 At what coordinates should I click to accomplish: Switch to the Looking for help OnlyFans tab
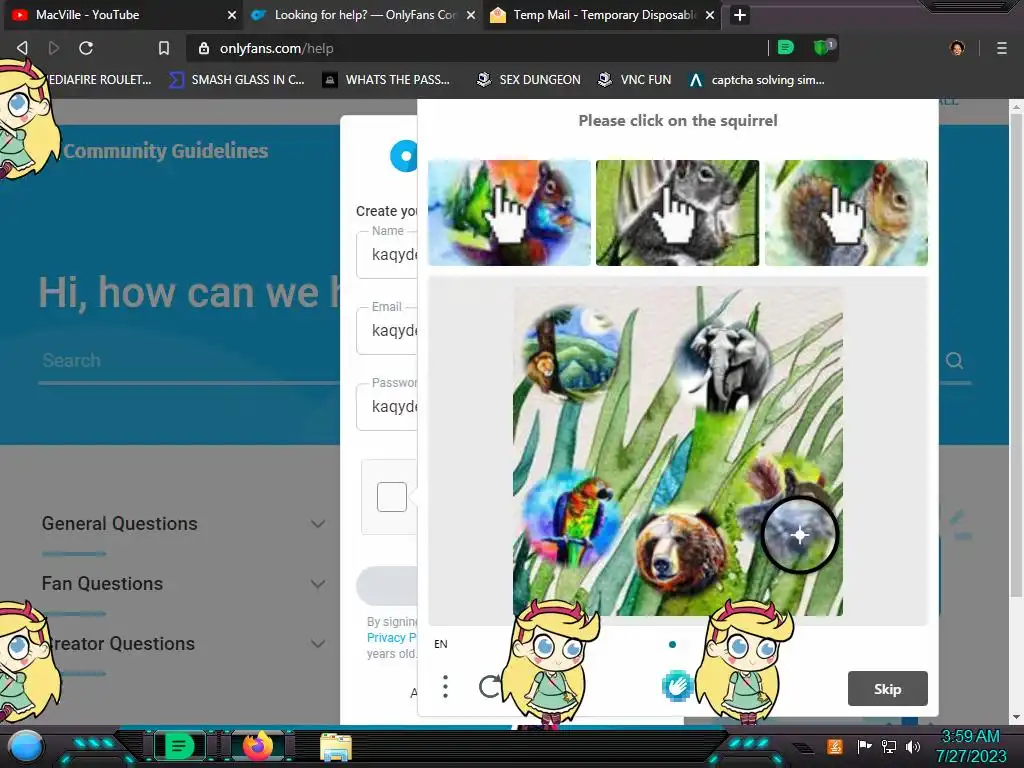pos(363,15)
